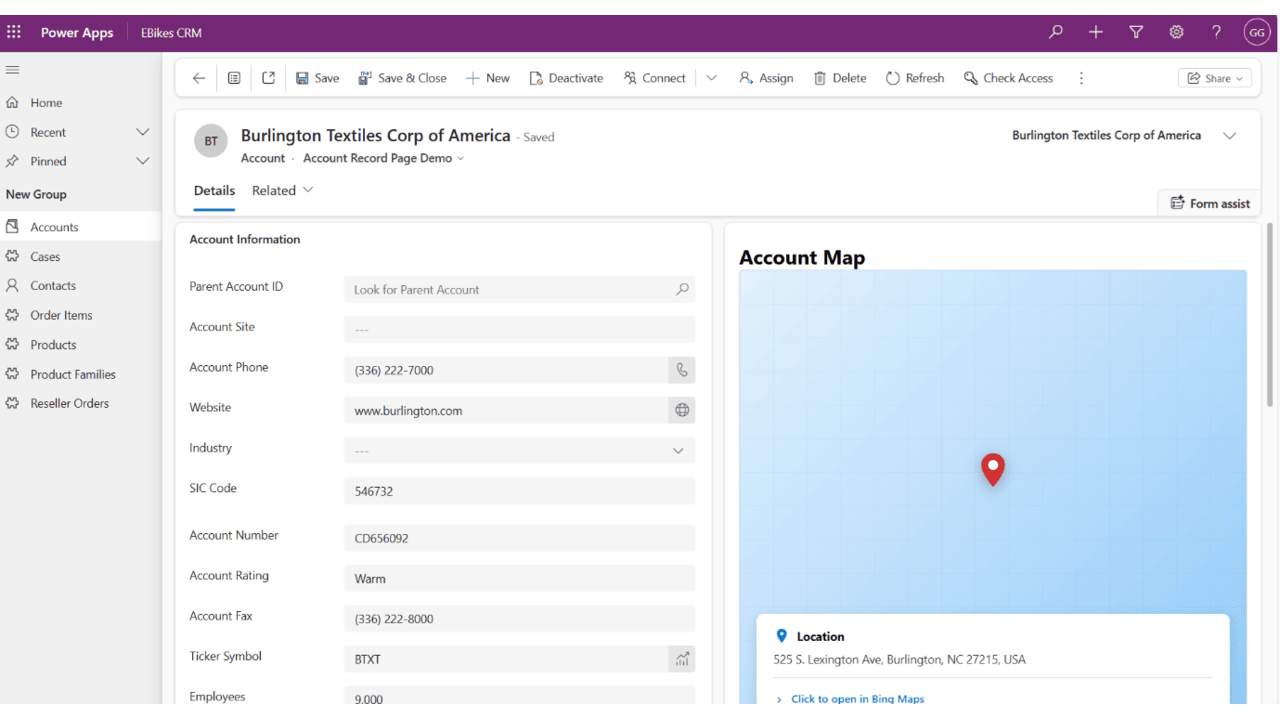Open the location in Bing Maps link
1280x720 pixels.
[x=857, y=699]
